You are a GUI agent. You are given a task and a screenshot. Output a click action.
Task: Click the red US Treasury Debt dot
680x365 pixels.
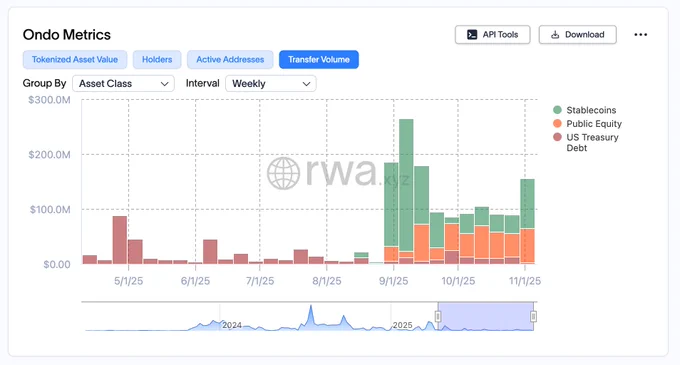(x=557, y=137)
